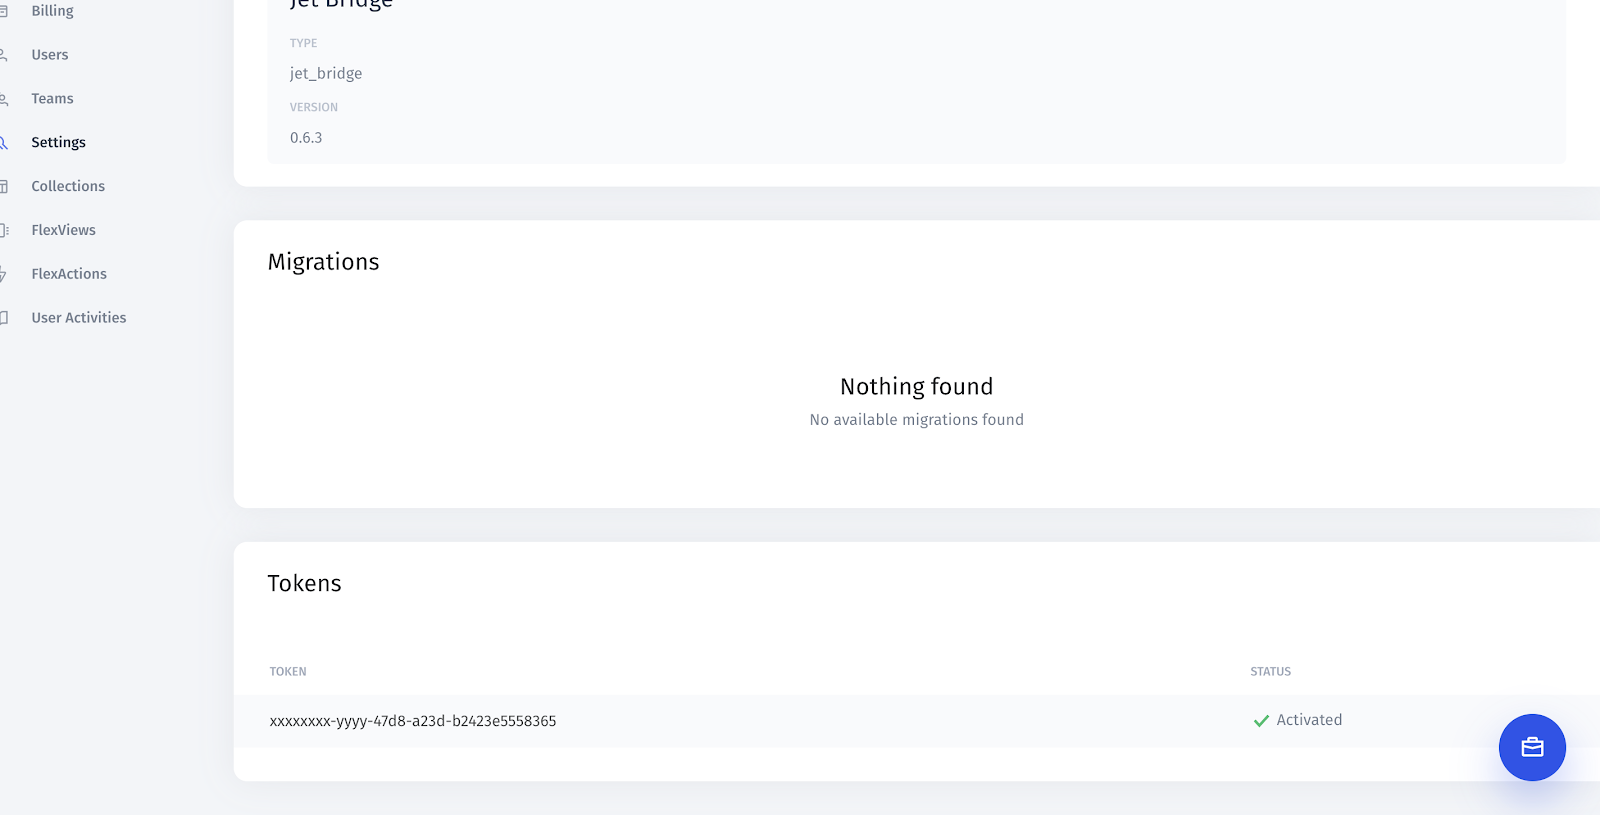The height and width of the screenshot is (815, 1600).
Task: Click the Teams sidebar icon
Action: click(x=3, y=99)
